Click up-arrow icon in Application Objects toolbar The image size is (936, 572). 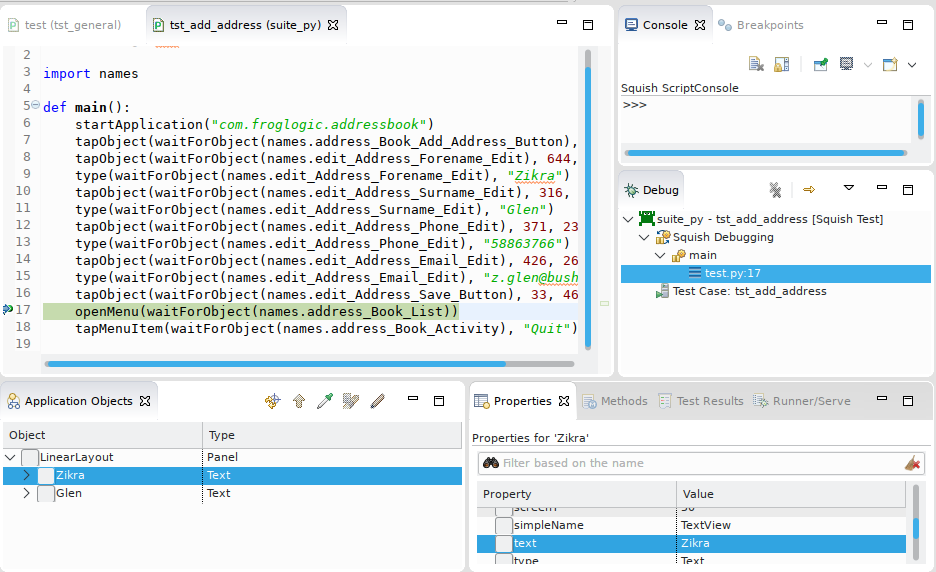click(299, 401)
